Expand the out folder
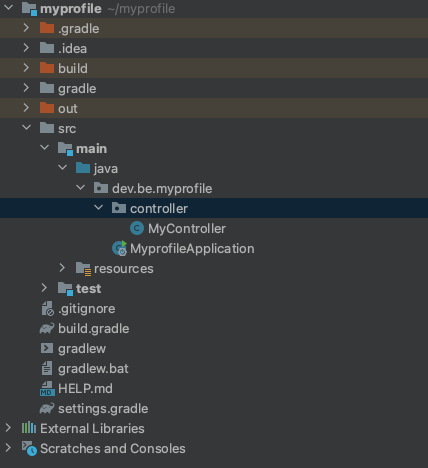Screen dimensions: 428x468 [26, 108]
